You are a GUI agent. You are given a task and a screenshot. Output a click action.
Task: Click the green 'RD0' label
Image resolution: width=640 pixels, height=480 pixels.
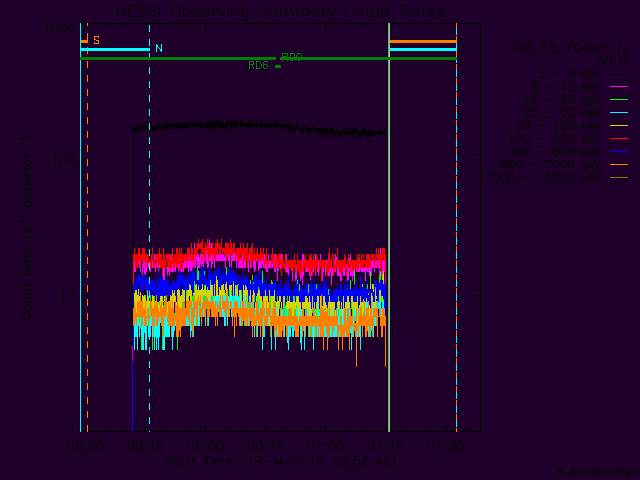[x=292, y=57]
